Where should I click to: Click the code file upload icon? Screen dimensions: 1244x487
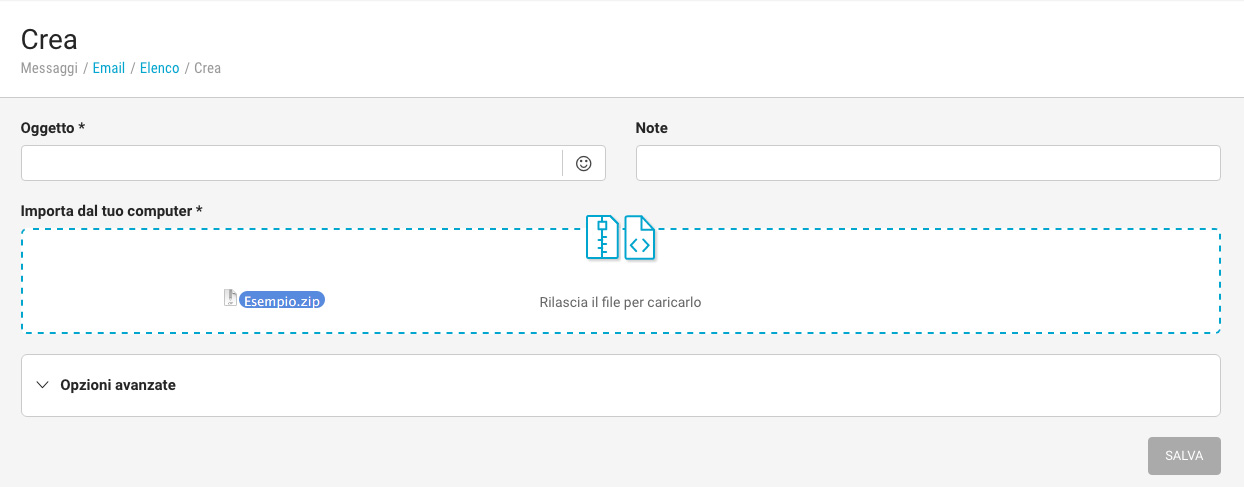(x=640, y=238)
